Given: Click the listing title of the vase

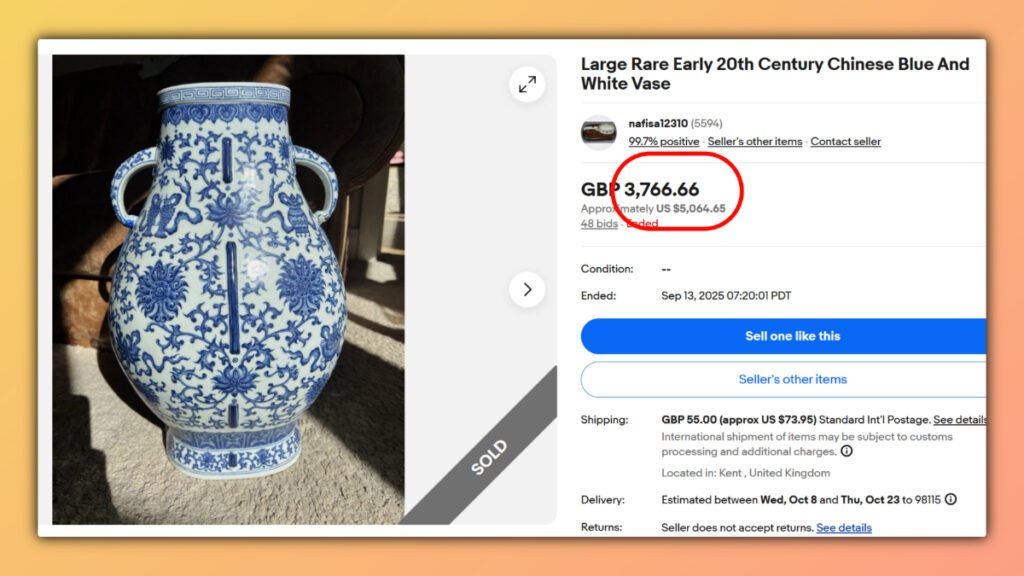Looking at the screenshot, I should click(775, 73).
